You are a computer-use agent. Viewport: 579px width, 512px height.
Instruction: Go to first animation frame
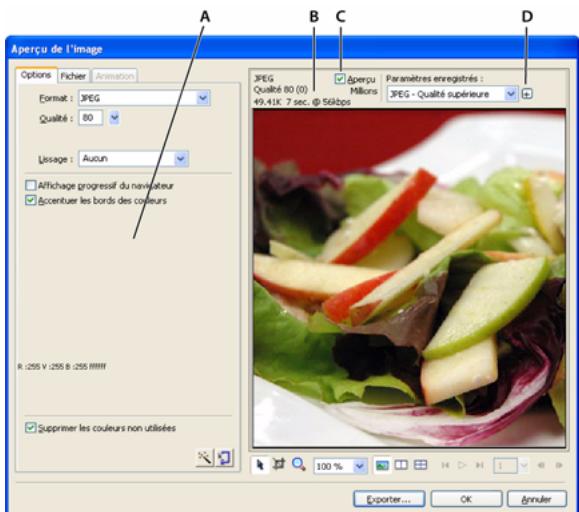(445, 465)
